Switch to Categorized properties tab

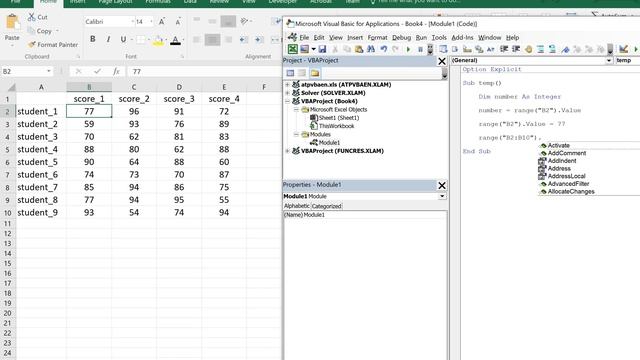pos(326,206)
